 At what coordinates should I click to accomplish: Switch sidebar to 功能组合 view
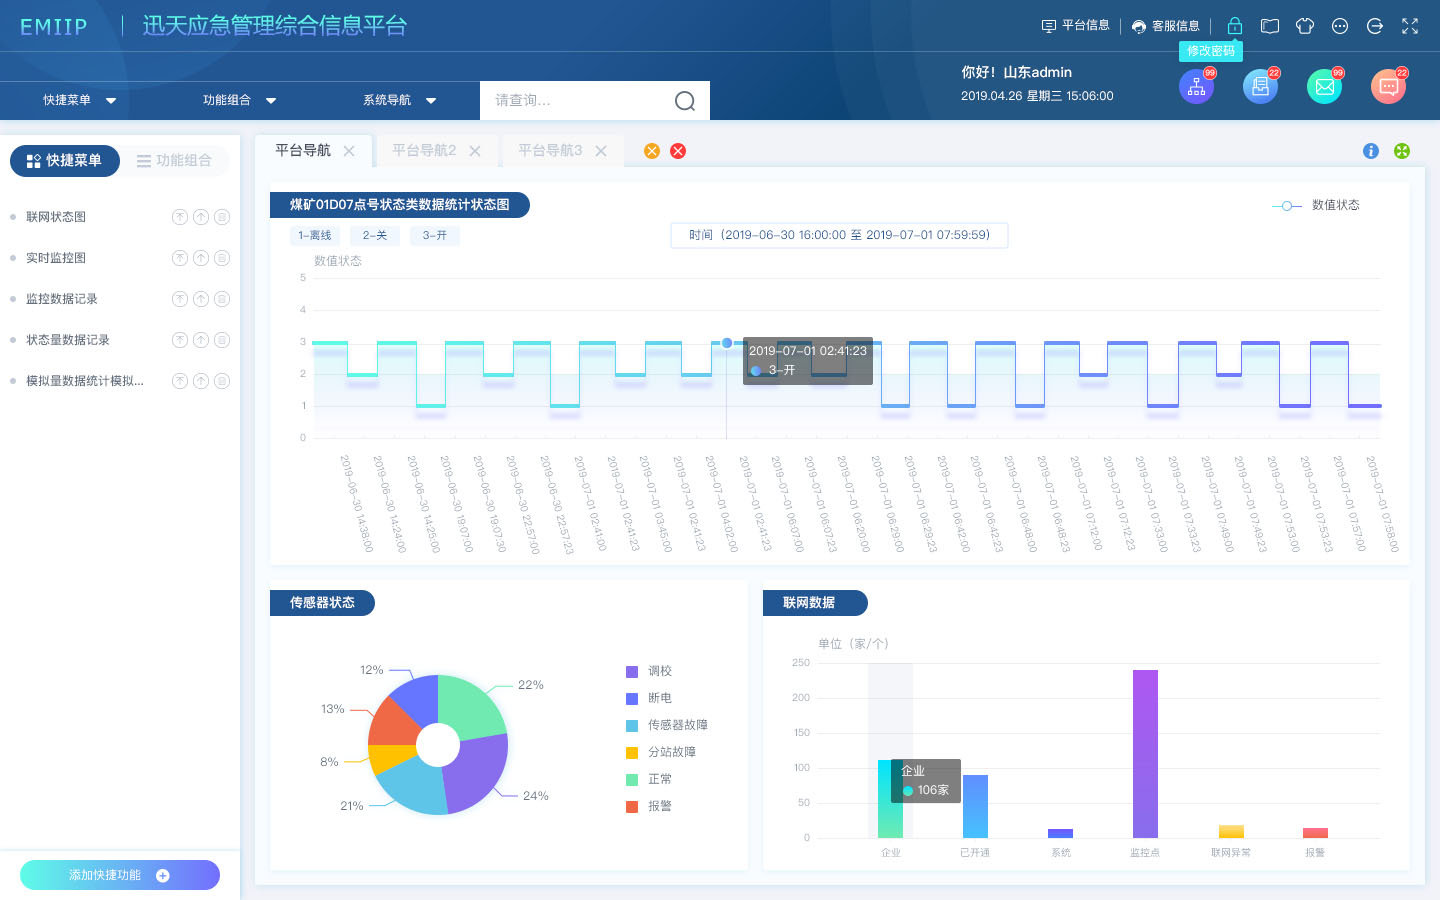175,161
